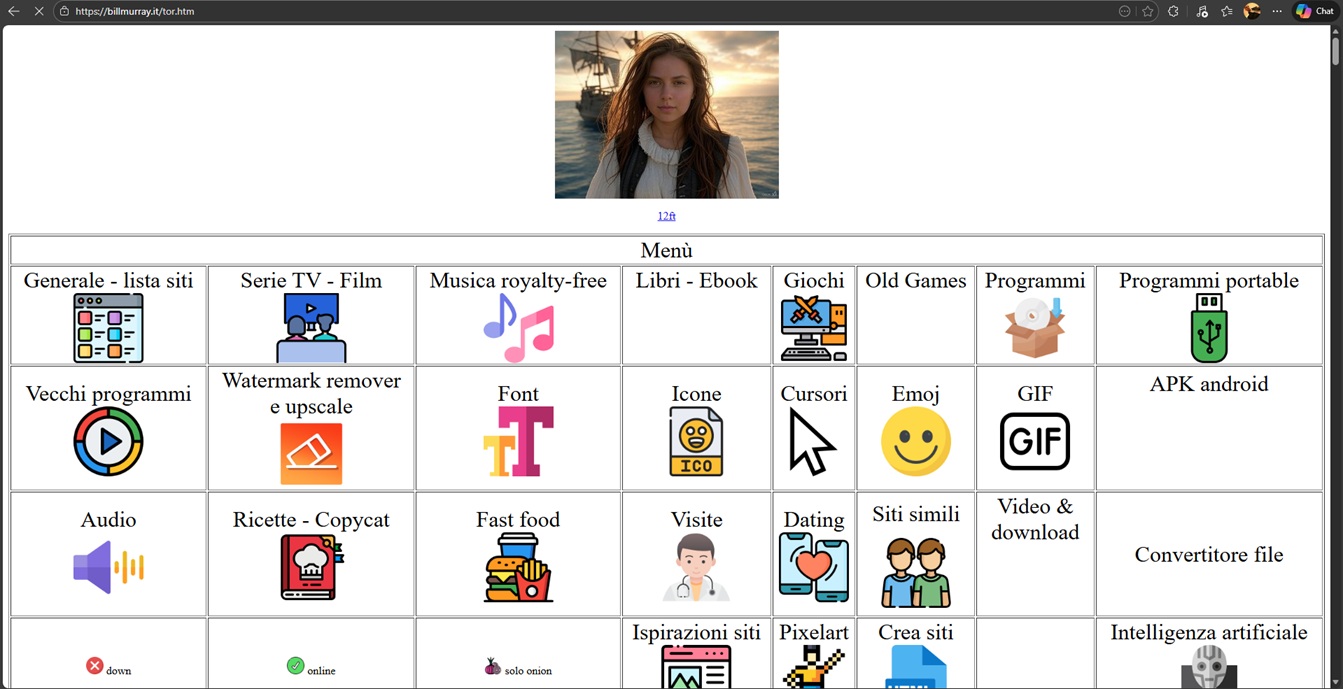Image resolution: width=1343 pixels, height=689 pixels.
Task: Click the Icone ICO file icon
Action: 696,442
